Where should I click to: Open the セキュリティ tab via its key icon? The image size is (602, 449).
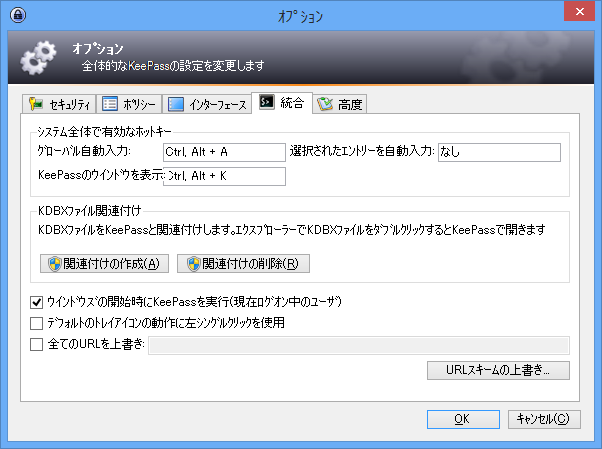[36, 104]
